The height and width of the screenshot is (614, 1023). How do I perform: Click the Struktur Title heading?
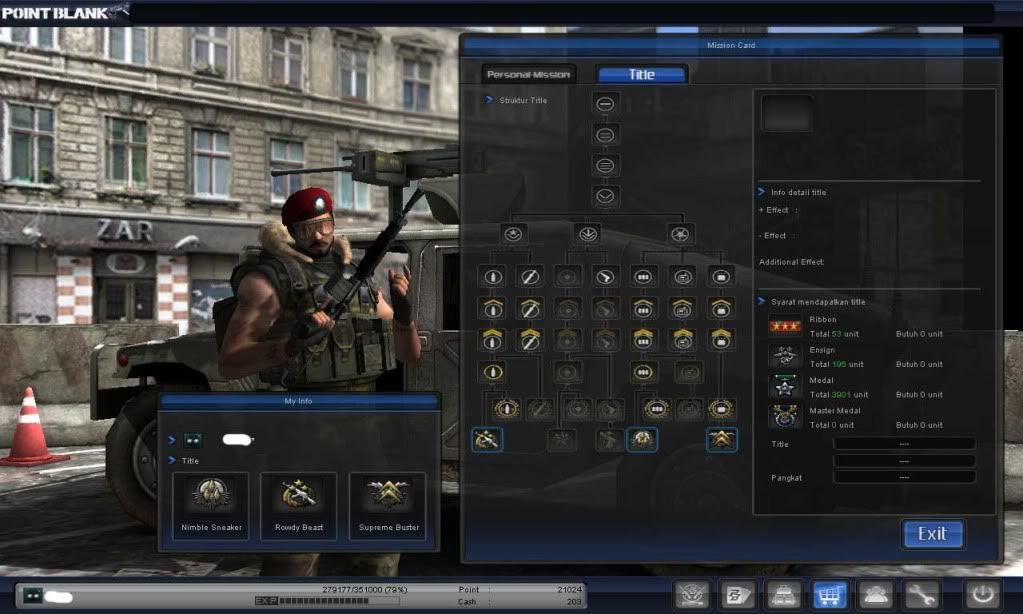click(523, 100)
